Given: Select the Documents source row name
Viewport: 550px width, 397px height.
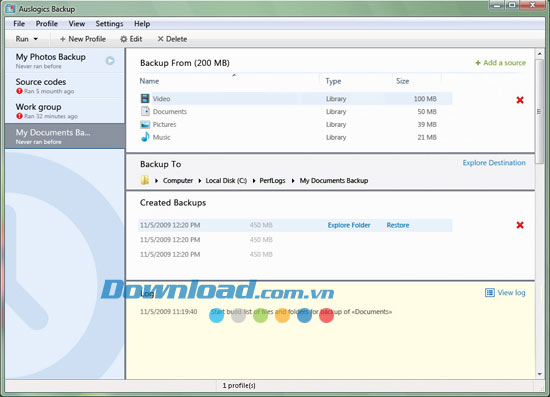Looking at the screenshot, I should coord(170,112).
